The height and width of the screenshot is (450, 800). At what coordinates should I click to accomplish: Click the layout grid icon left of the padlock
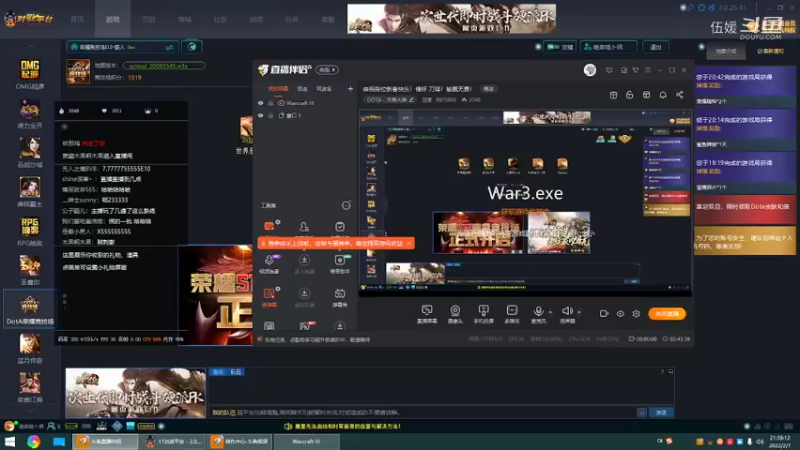613,95
